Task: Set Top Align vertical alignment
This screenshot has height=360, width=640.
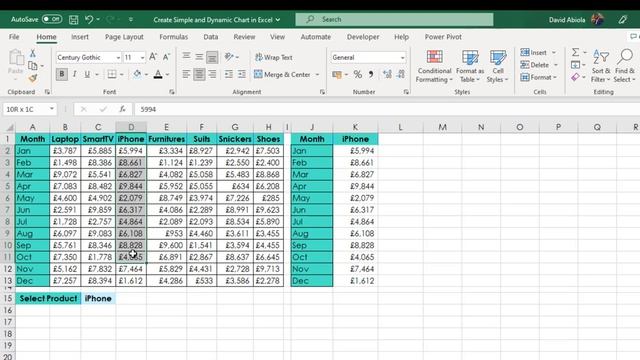Action: tap(186, 57)
